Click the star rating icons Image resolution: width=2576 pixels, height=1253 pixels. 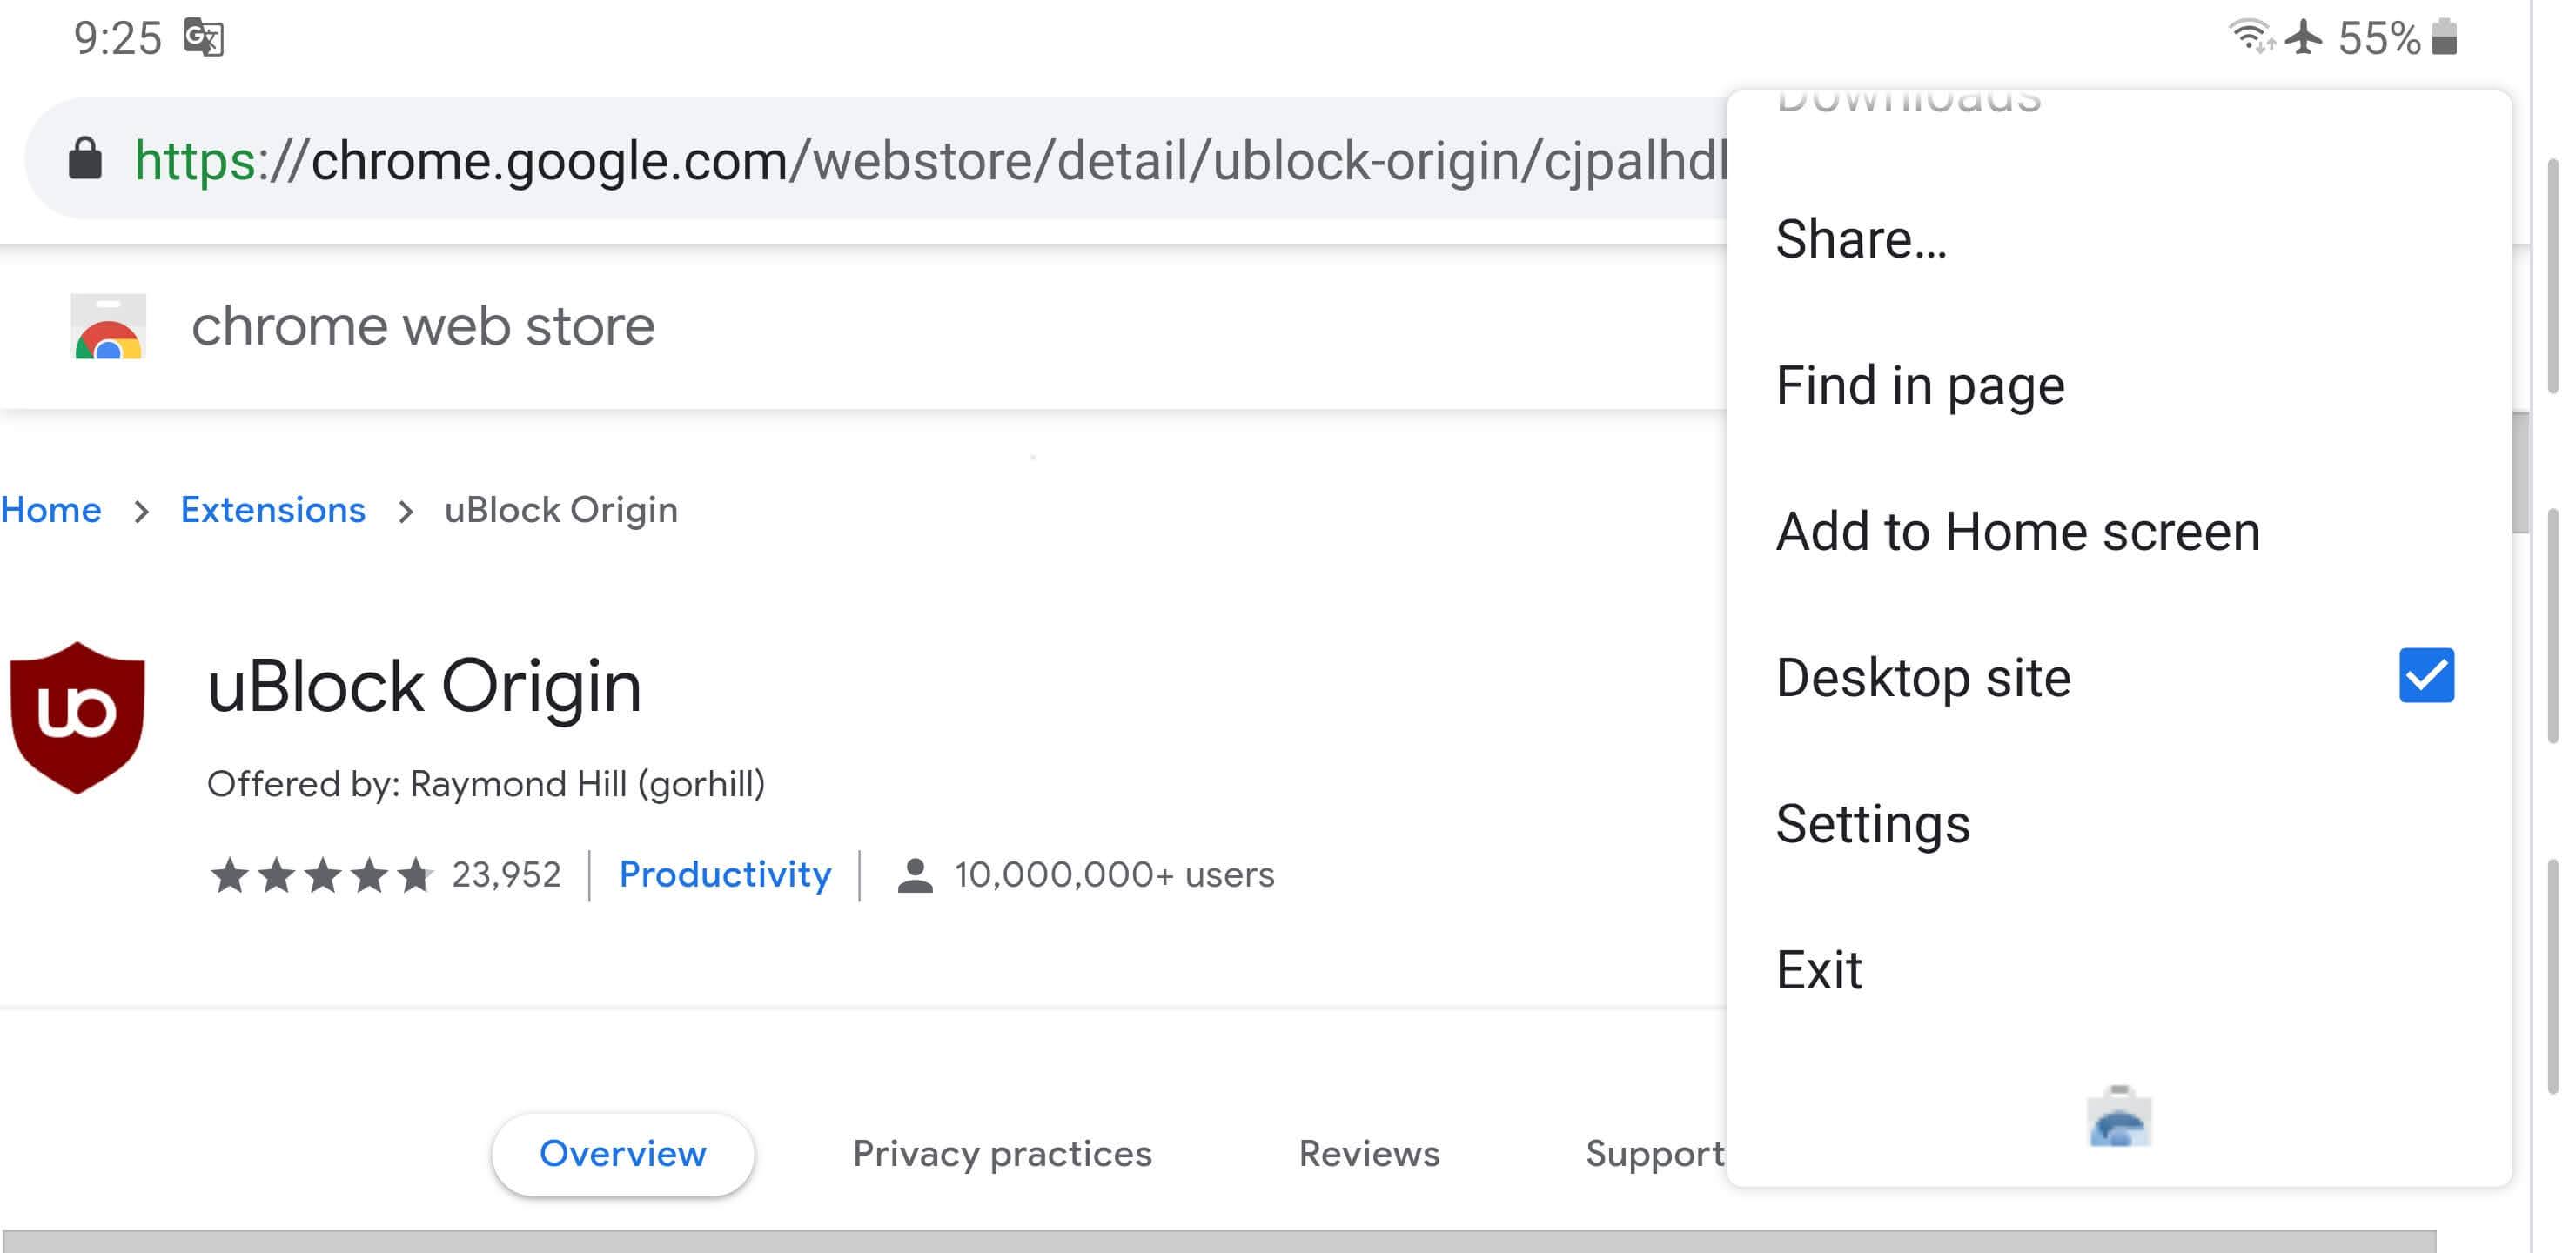click(321, 875)
